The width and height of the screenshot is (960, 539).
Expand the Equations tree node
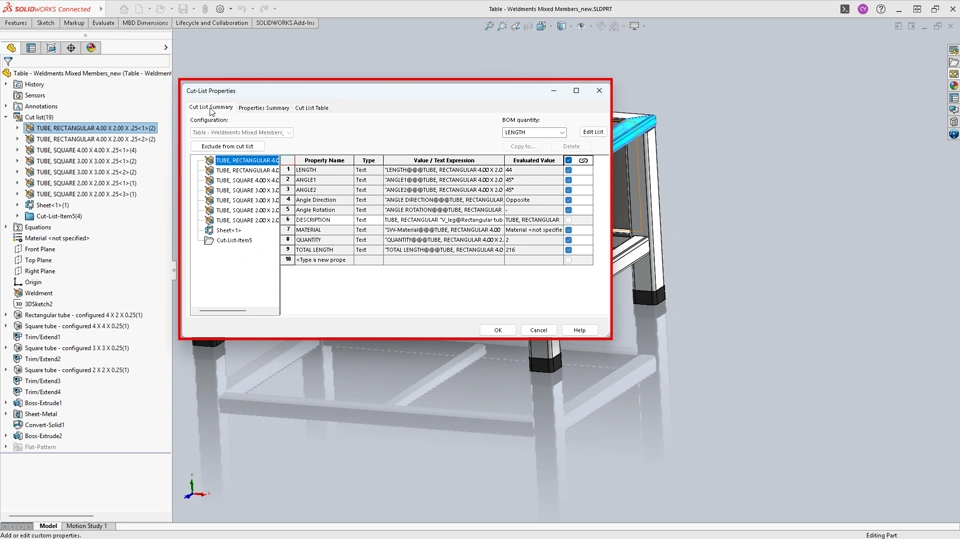pos(6,227)
